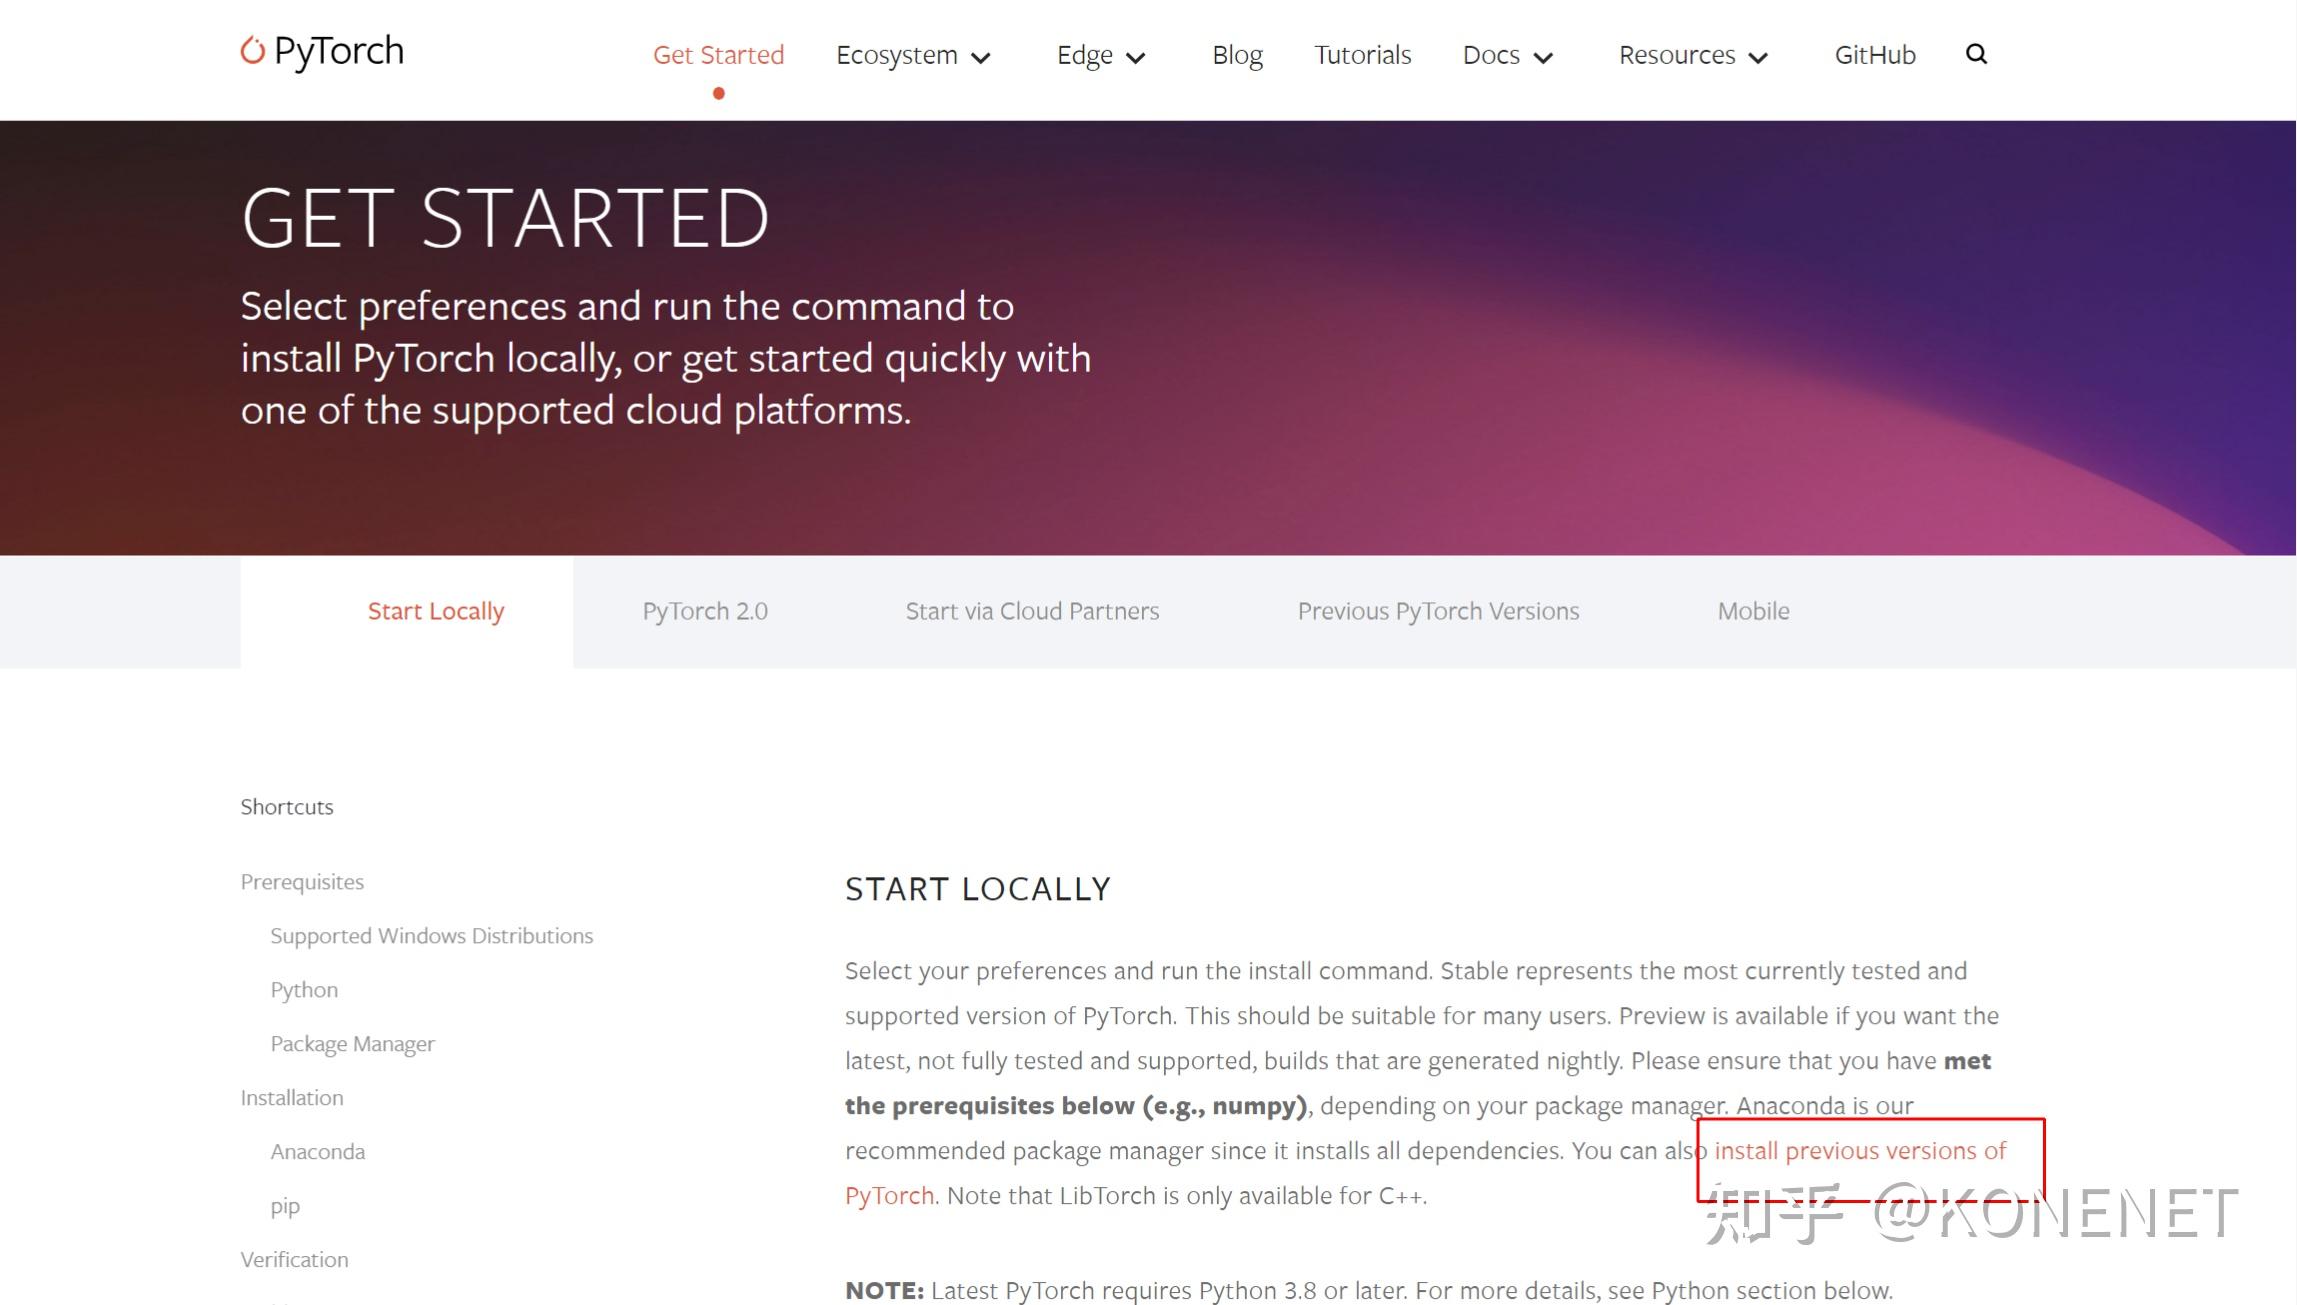This screenshot has height=1305, width=2297.
Task: Expand the Edge dropdown menu
Action: coord(1100,55)
